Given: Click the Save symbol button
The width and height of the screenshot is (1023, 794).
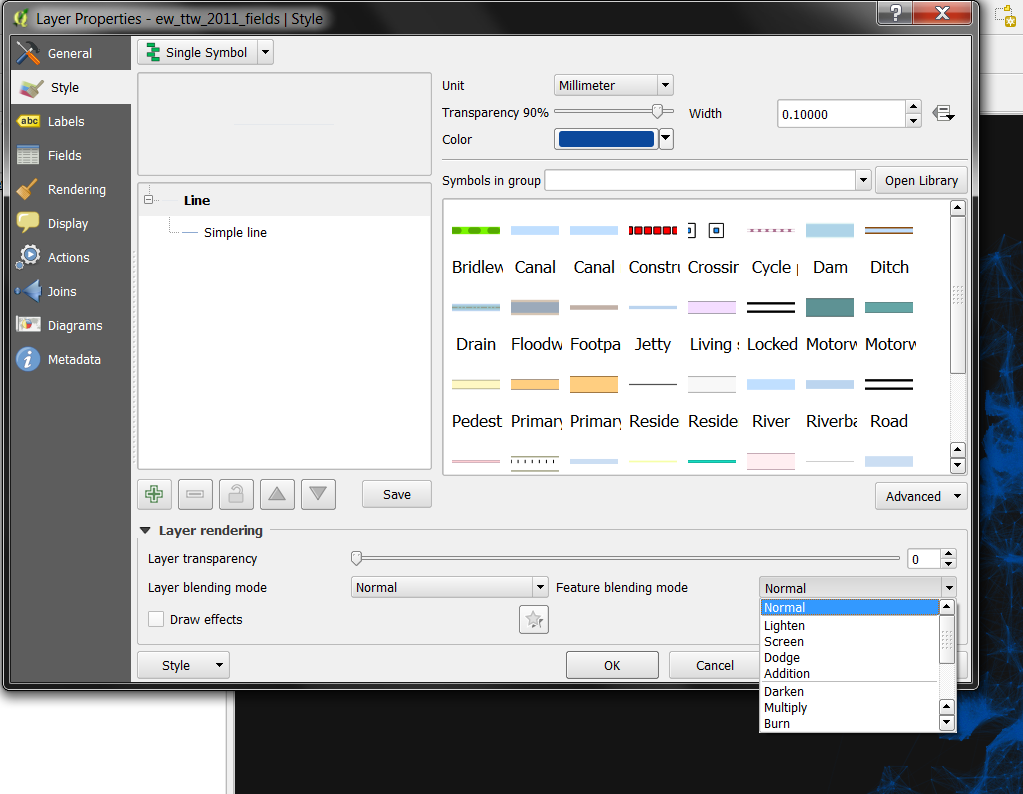Looking at the screenshot, I should point(397,495).
